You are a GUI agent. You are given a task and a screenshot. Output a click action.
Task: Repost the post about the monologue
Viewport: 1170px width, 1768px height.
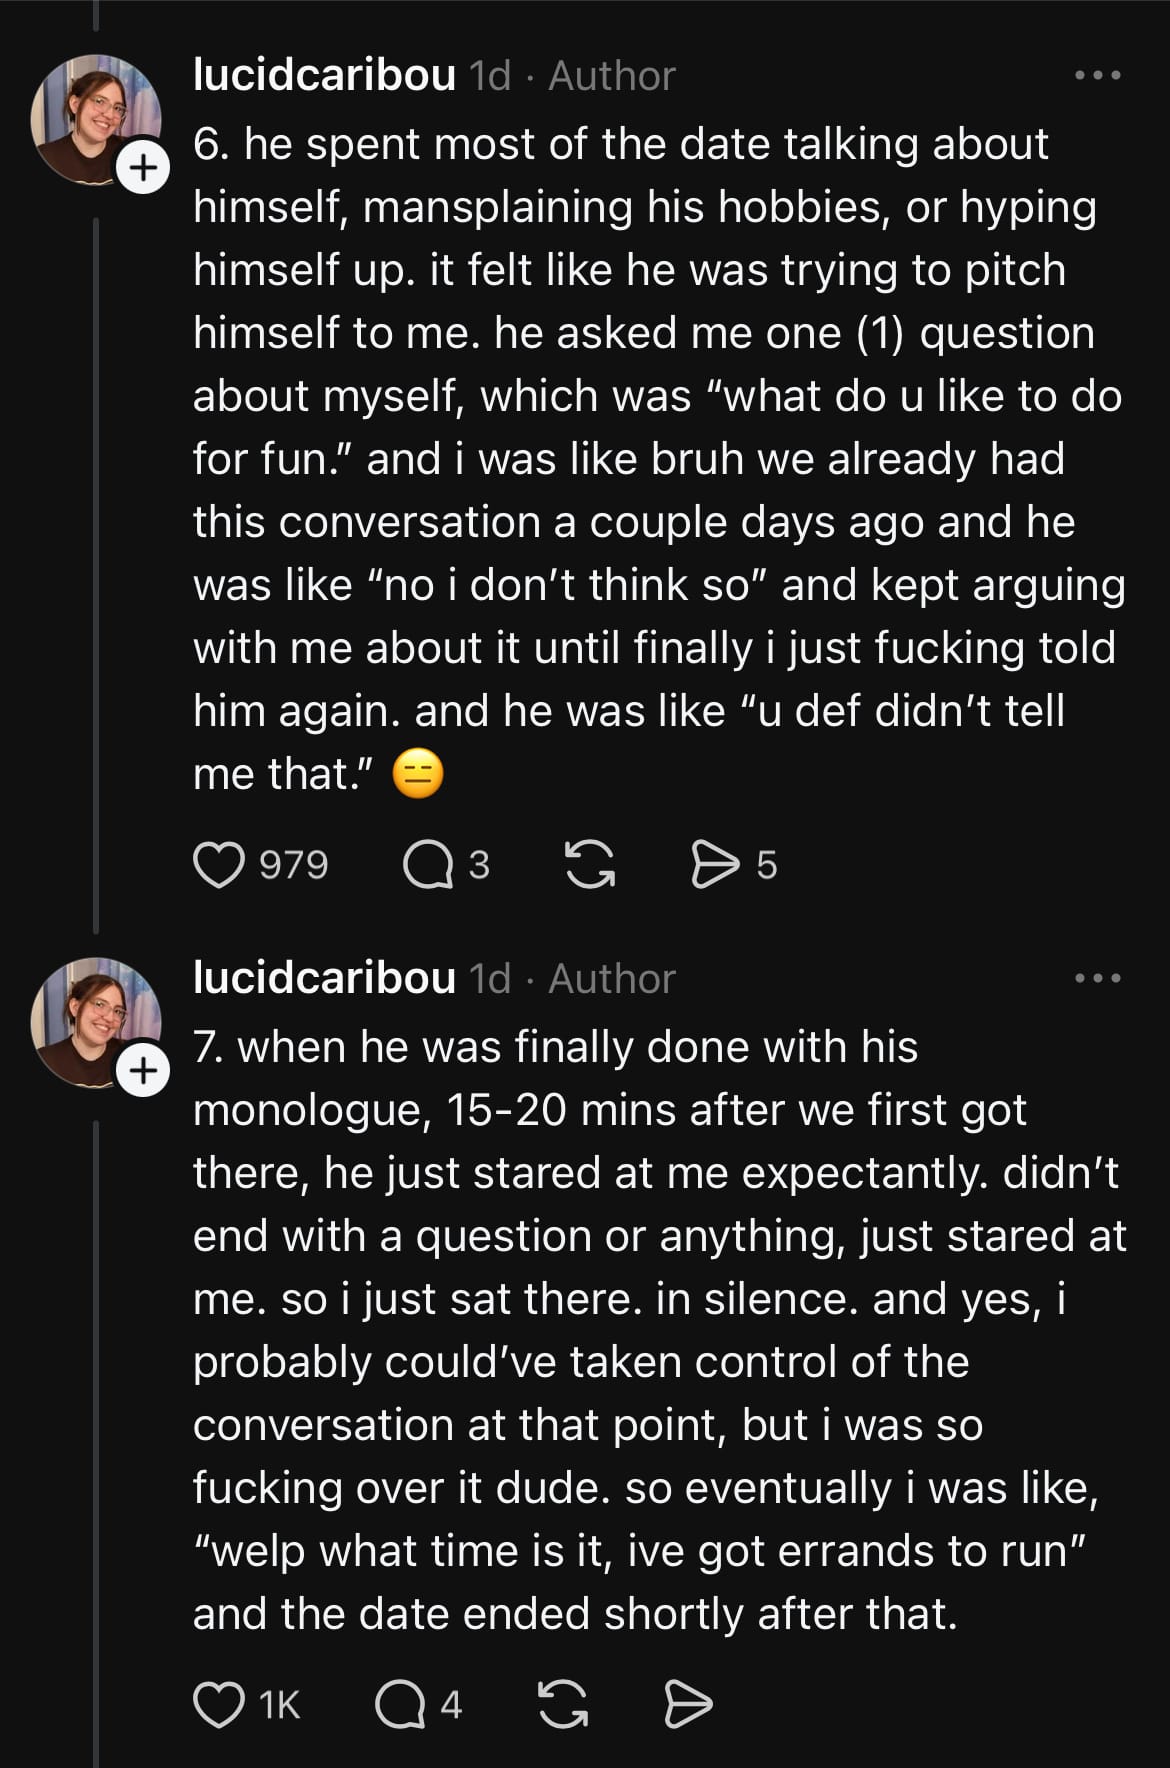[563, 1705]
